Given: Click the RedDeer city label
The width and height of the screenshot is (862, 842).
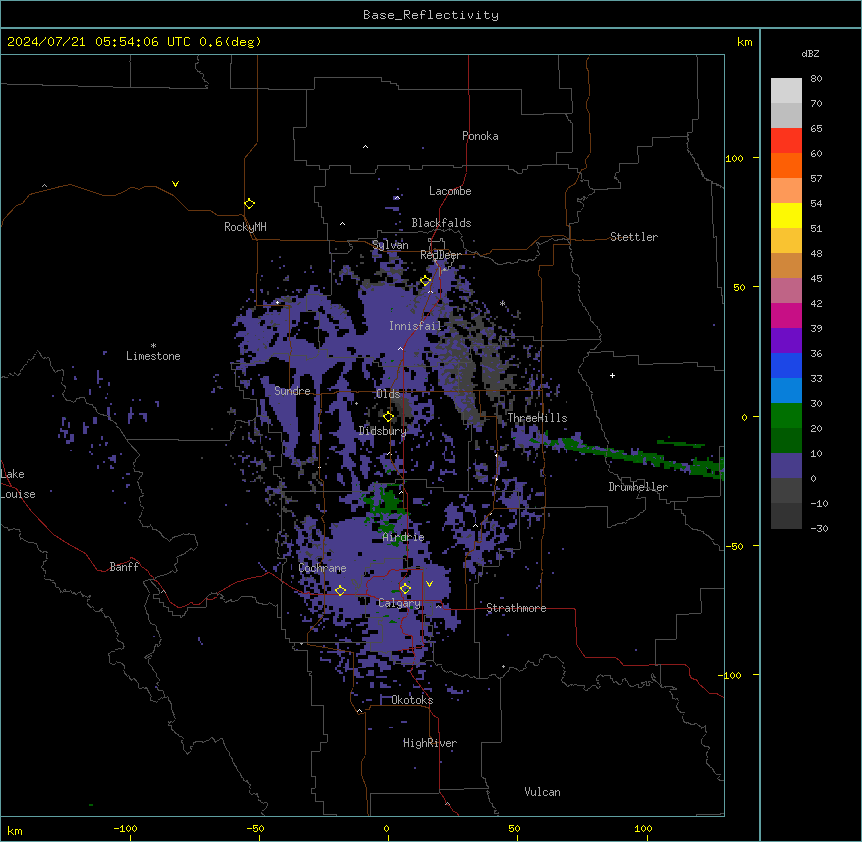Looking at the screenshot, I should coord(440,255).
